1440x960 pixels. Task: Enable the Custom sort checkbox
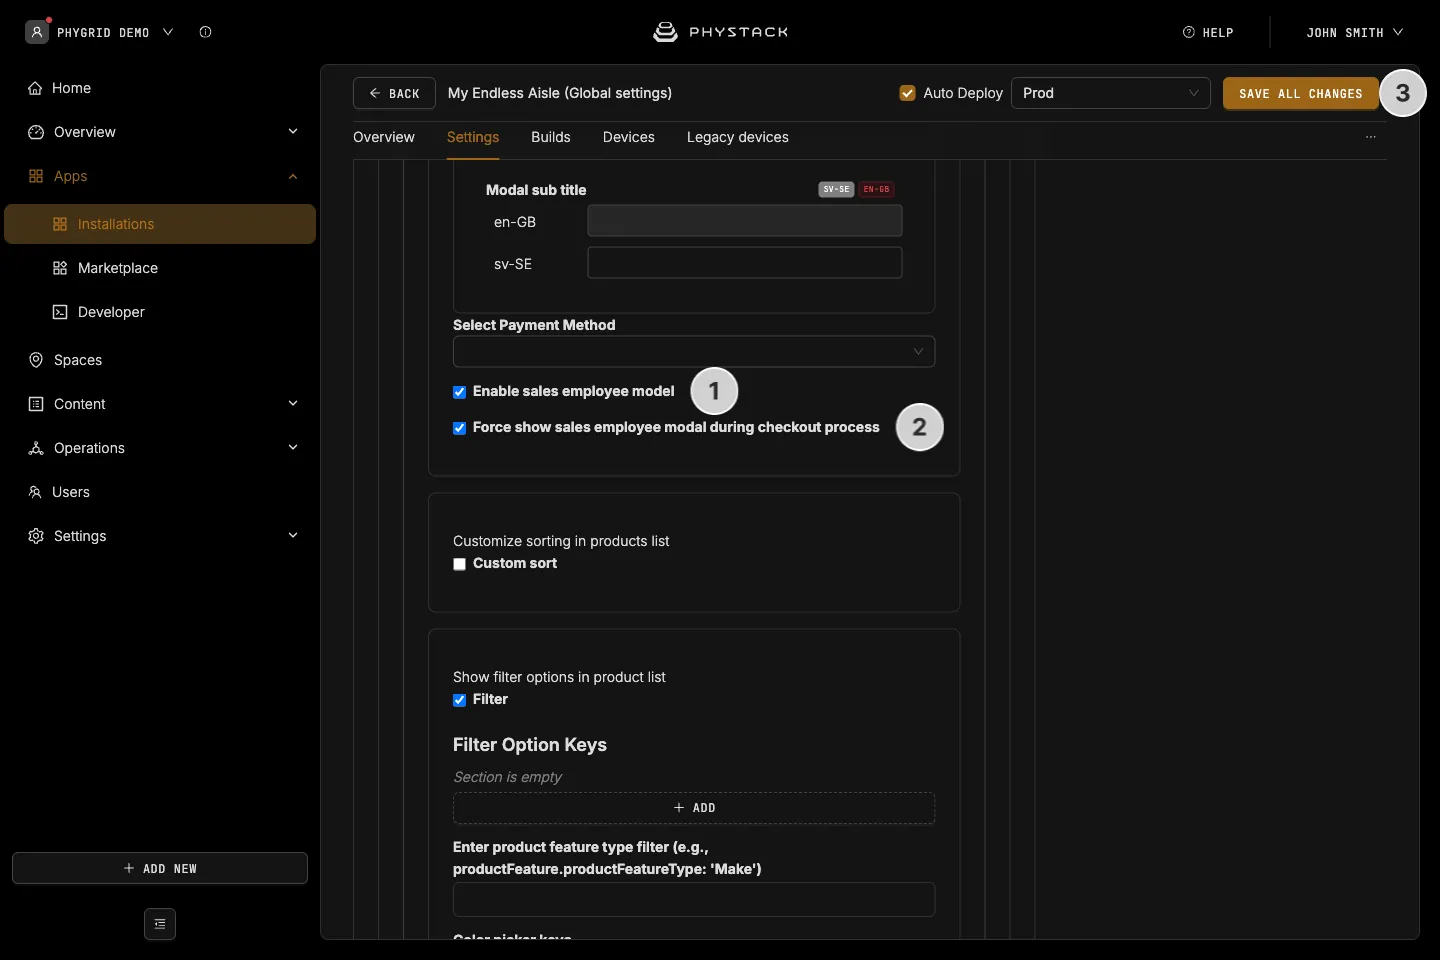click(x=460, y=564)
